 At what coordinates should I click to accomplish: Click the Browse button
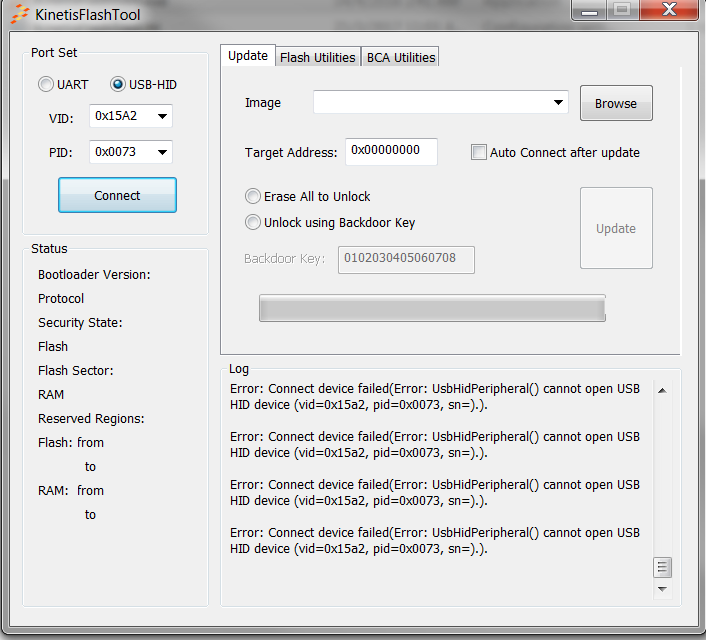tap(616, 103)
